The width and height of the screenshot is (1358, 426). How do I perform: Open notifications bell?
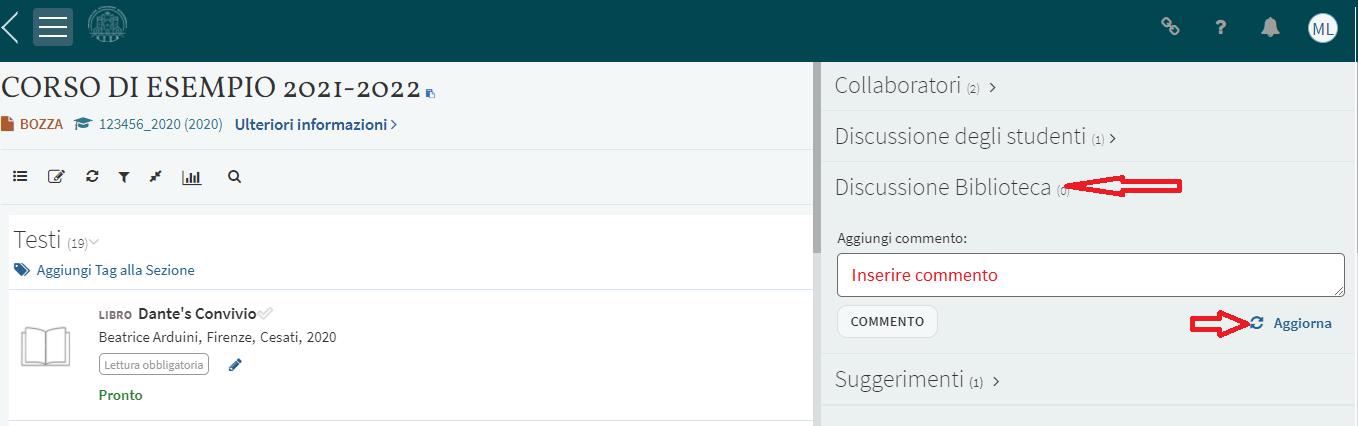(1270, 28)
